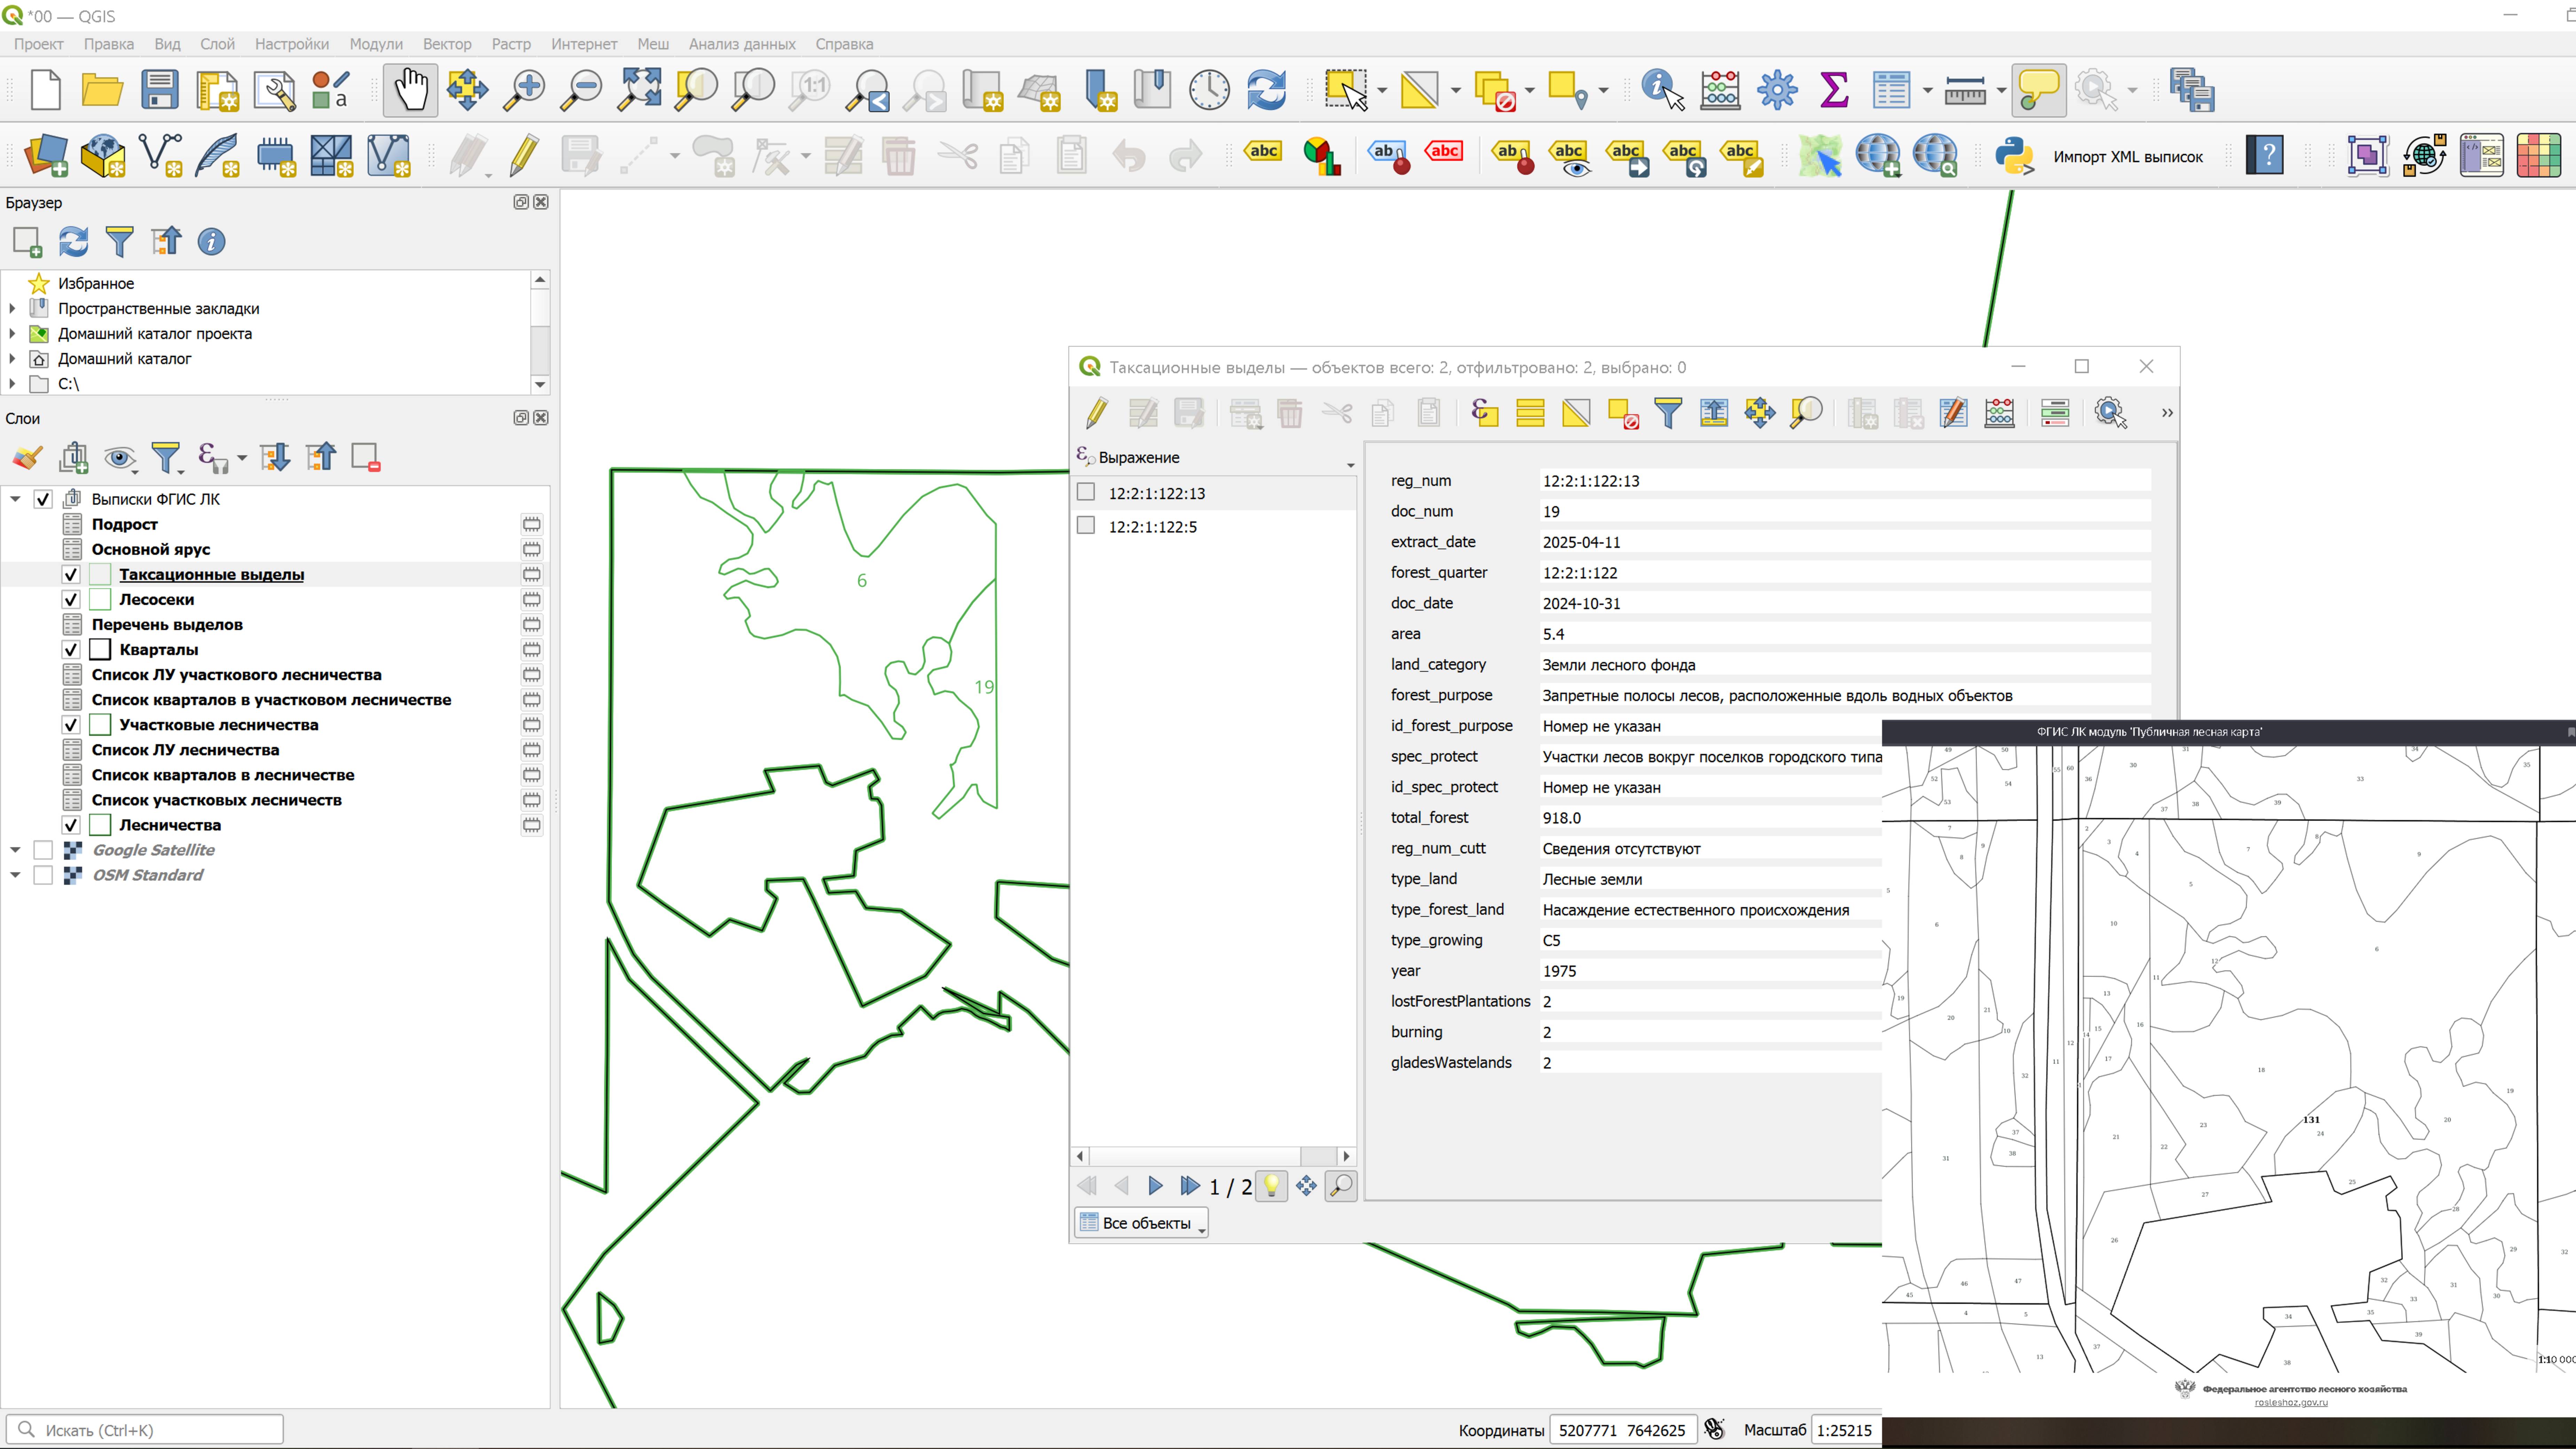Open the Все объекты dropdown

[1141, 1222]
